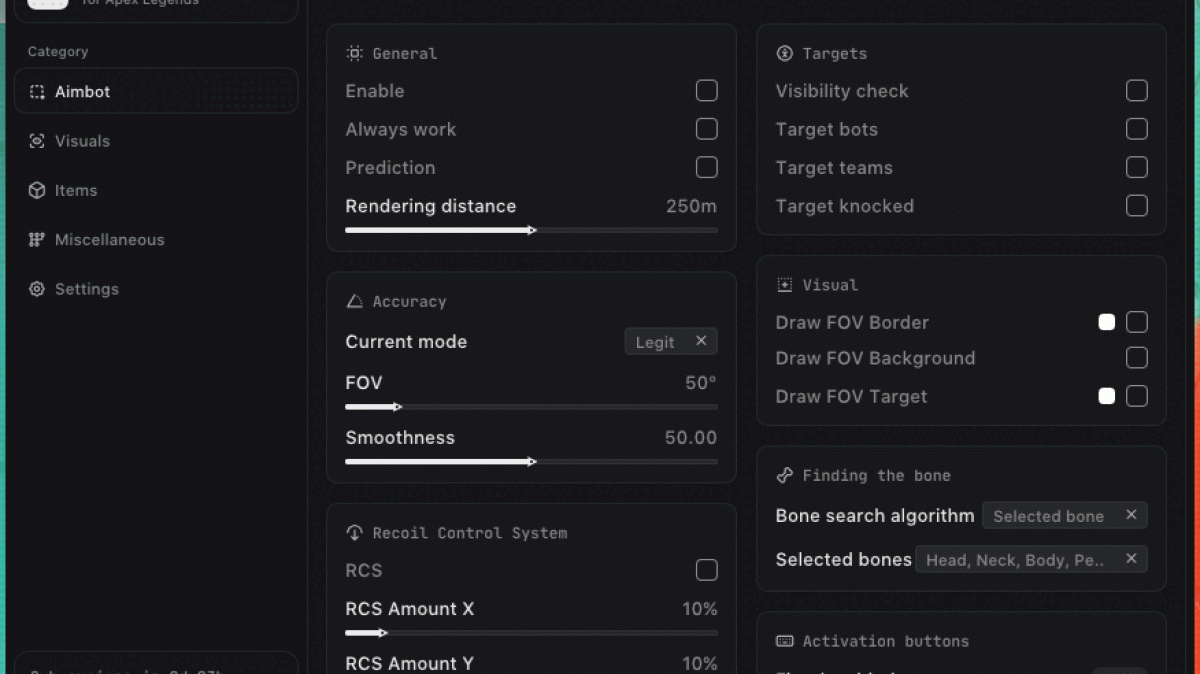
Task: Click the Visuals sidebar icon
Action: click(x=37, y=141)
